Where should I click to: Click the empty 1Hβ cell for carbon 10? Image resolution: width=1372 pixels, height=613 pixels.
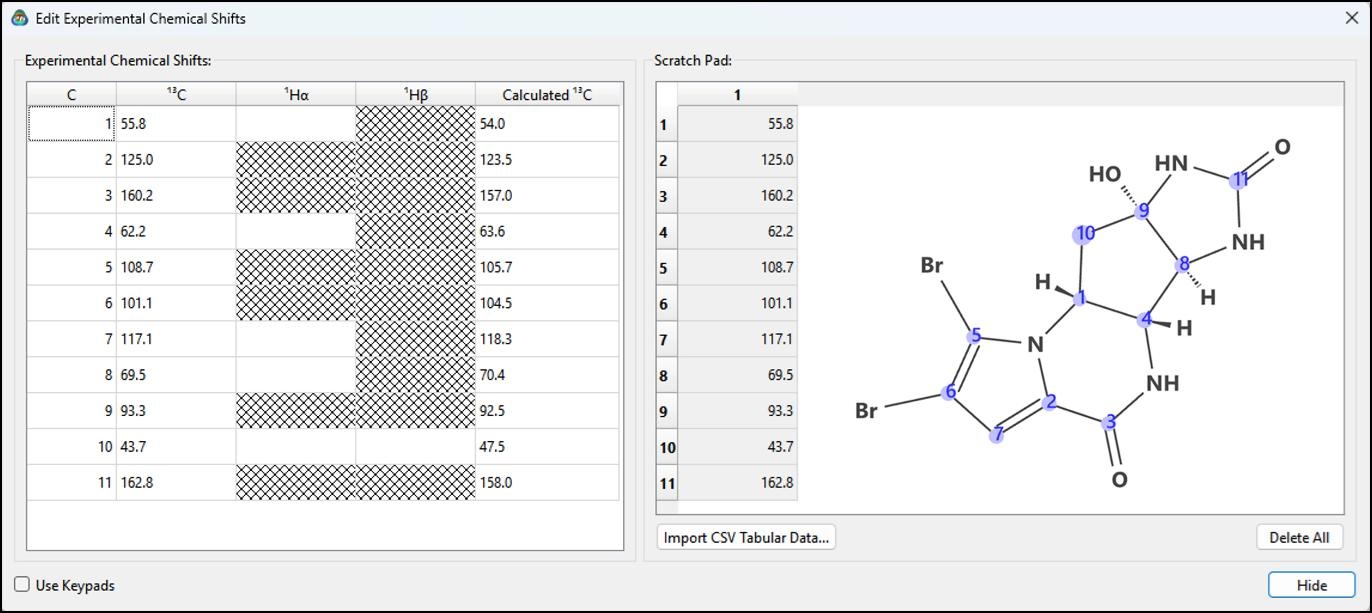point(416,447)
